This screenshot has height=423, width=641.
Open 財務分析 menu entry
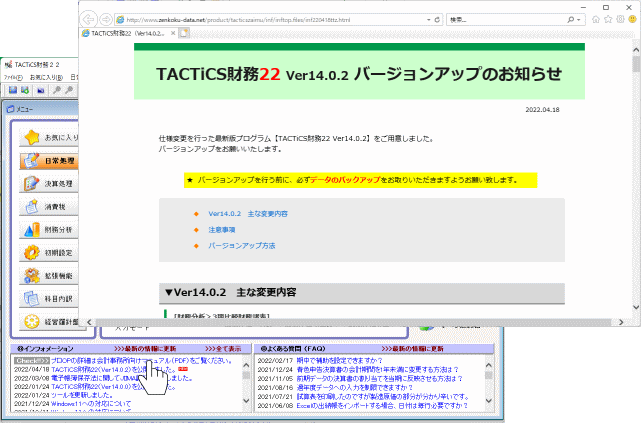pos(49,230)
